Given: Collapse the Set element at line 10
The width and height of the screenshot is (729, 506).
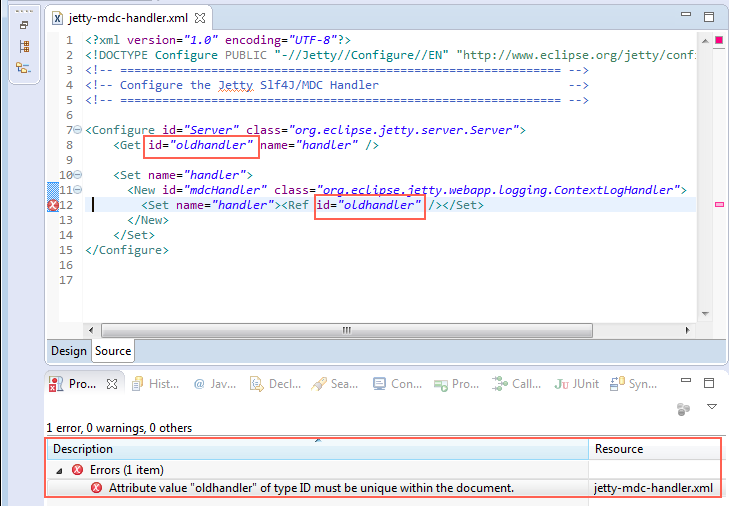Looking at the screenshot, I should (x=78, y=175).
